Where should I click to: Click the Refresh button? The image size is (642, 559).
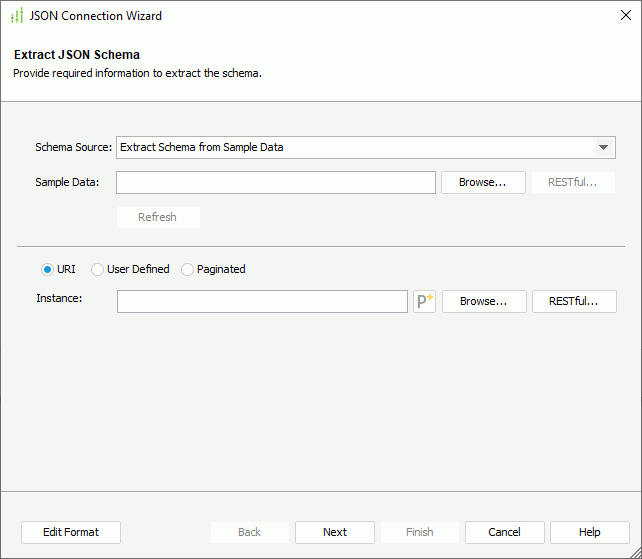158,217
